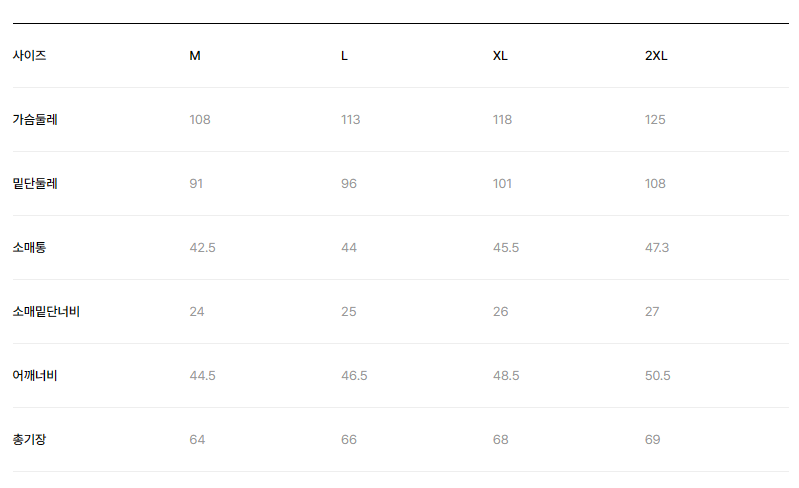Select the 어깨너비 row label

pyautogui.click(x=35, y=376)
